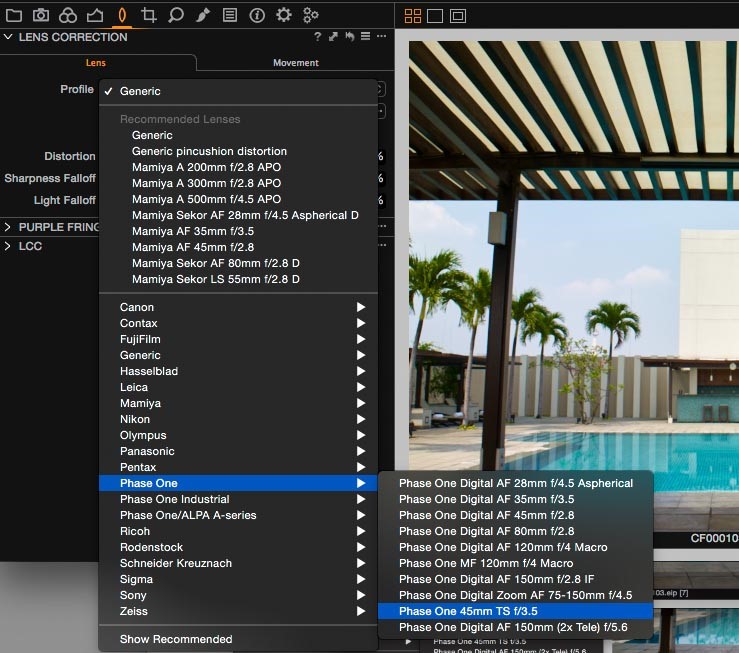Click the Lens Correction help question mark

click(x=317, y=37)
